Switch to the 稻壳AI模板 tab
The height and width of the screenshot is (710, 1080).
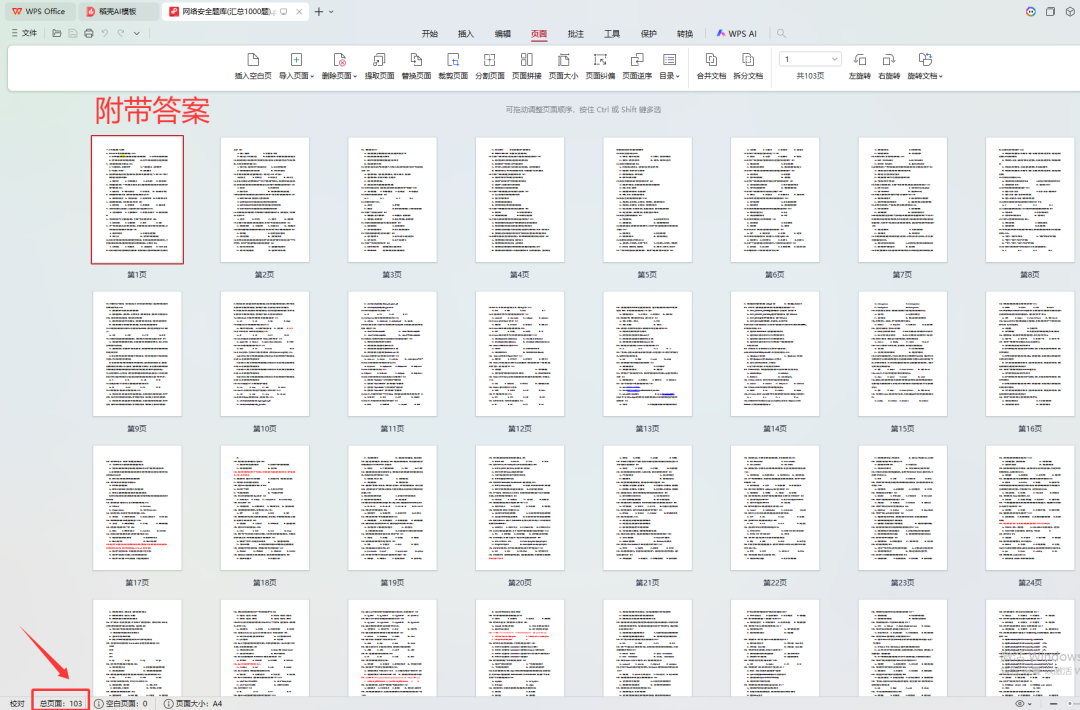(x=117, y=12)
